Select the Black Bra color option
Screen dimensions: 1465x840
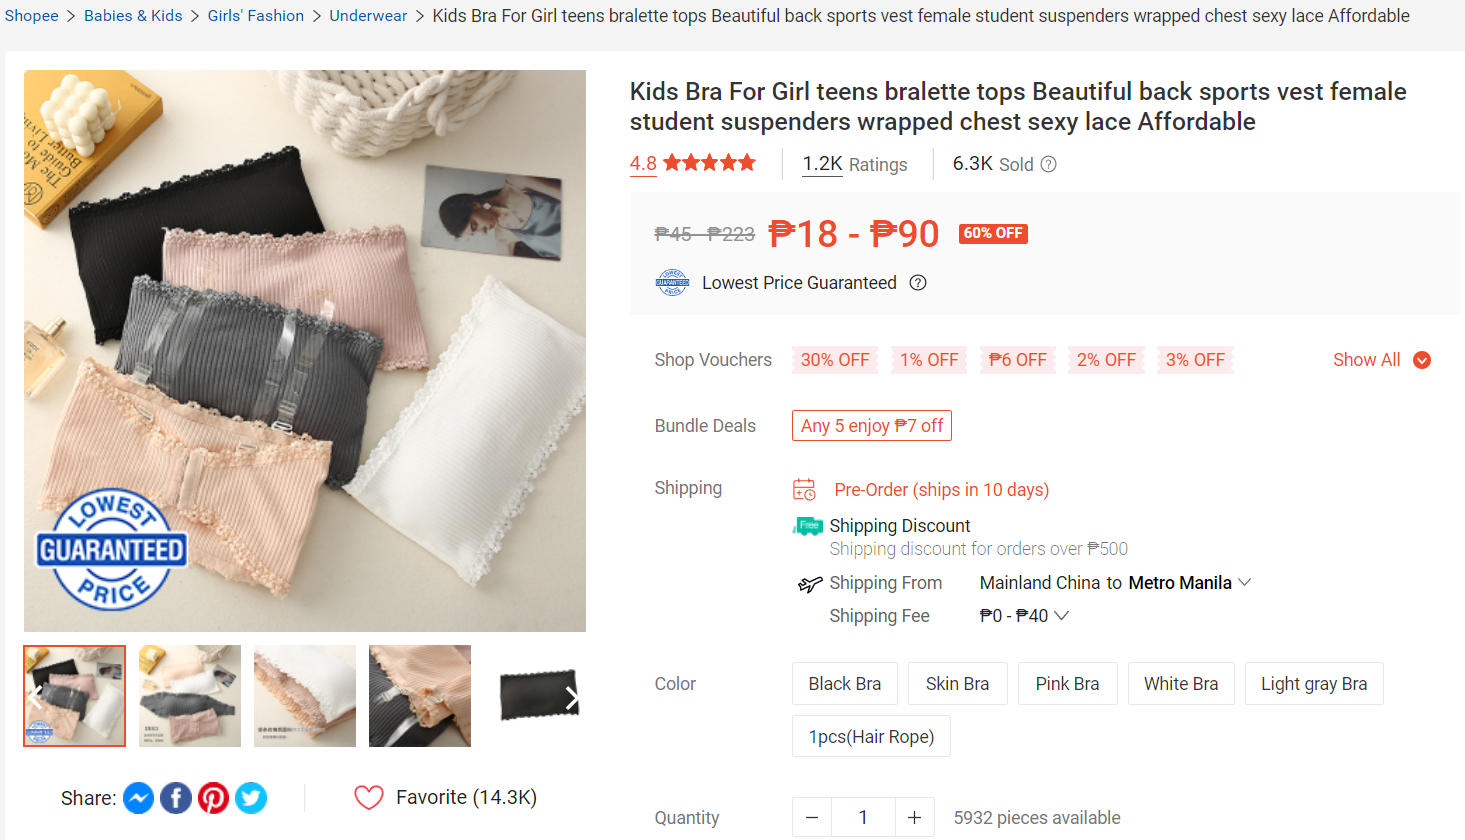(x=845, y=684)
